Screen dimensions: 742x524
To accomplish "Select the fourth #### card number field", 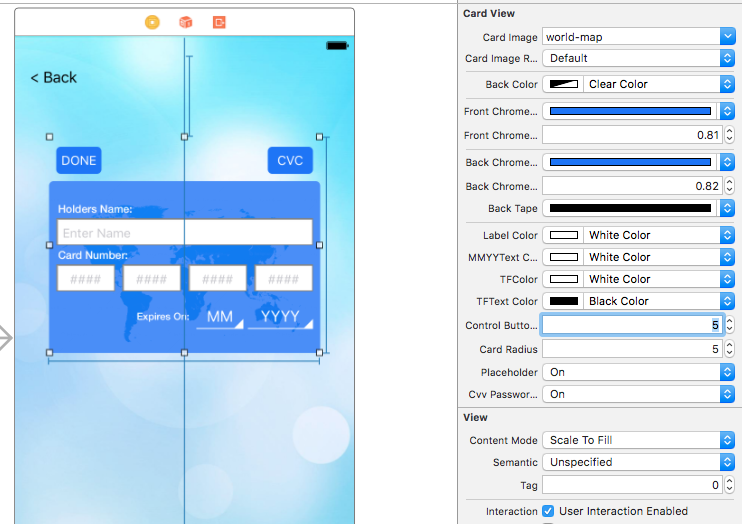I will [283, 278].
